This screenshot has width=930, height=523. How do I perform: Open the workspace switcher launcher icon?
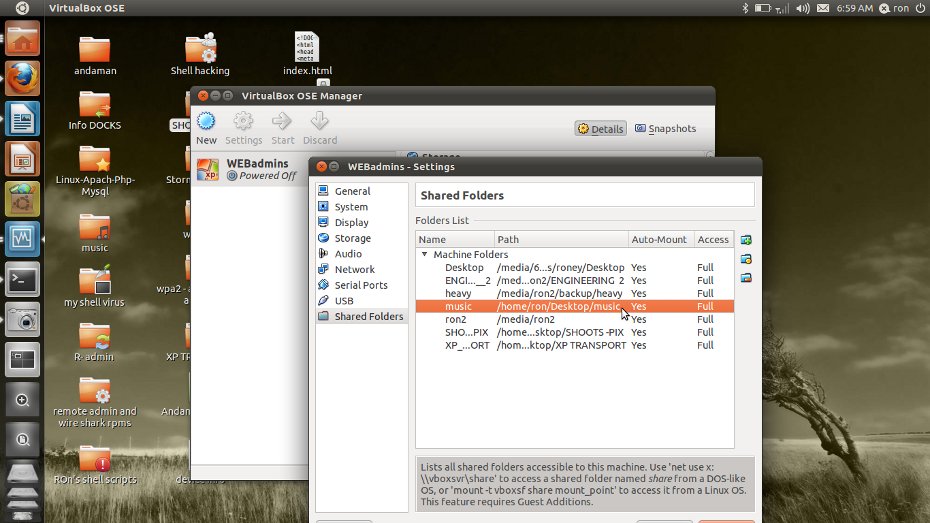[23, 359]
